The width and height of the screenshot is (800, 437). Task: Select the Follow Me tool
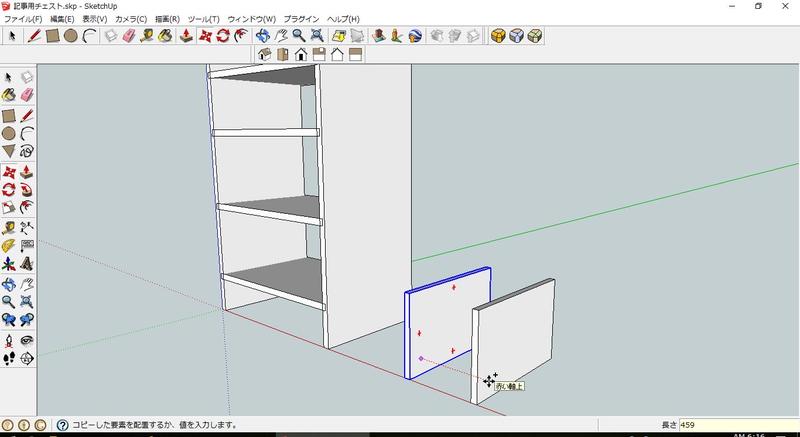pos(27,189)
